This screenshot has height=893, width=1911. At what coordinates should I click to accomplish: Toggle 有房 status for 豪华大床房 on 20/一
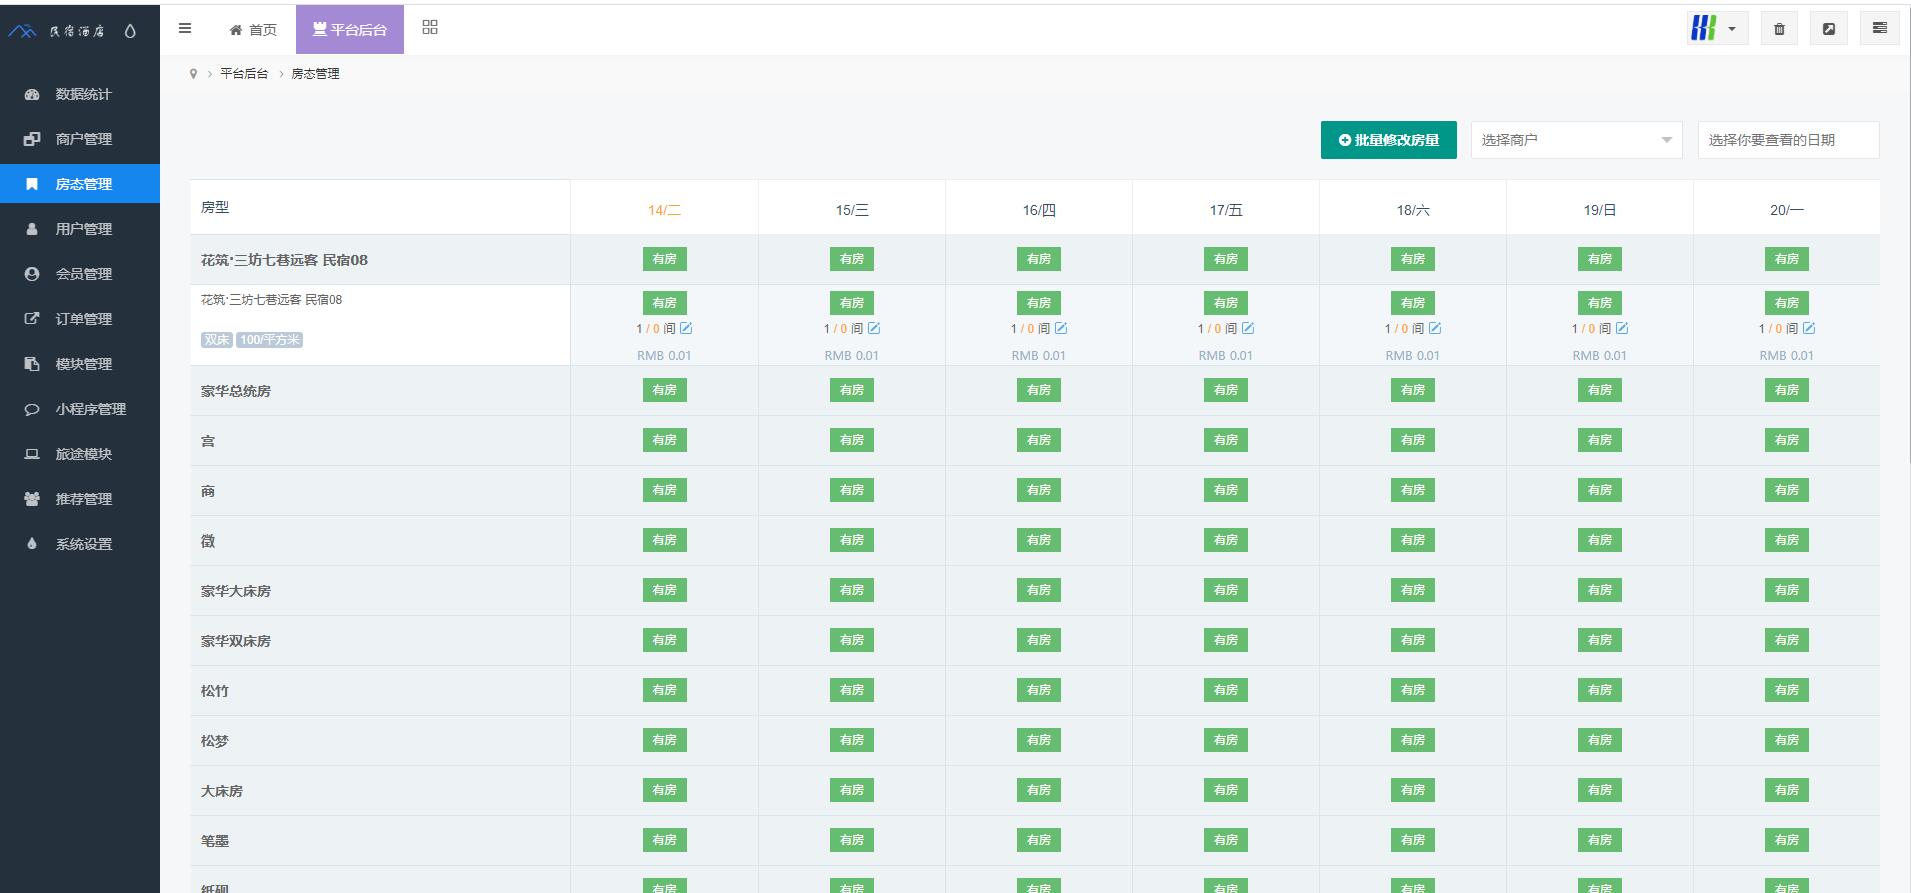click(1786, 590)
